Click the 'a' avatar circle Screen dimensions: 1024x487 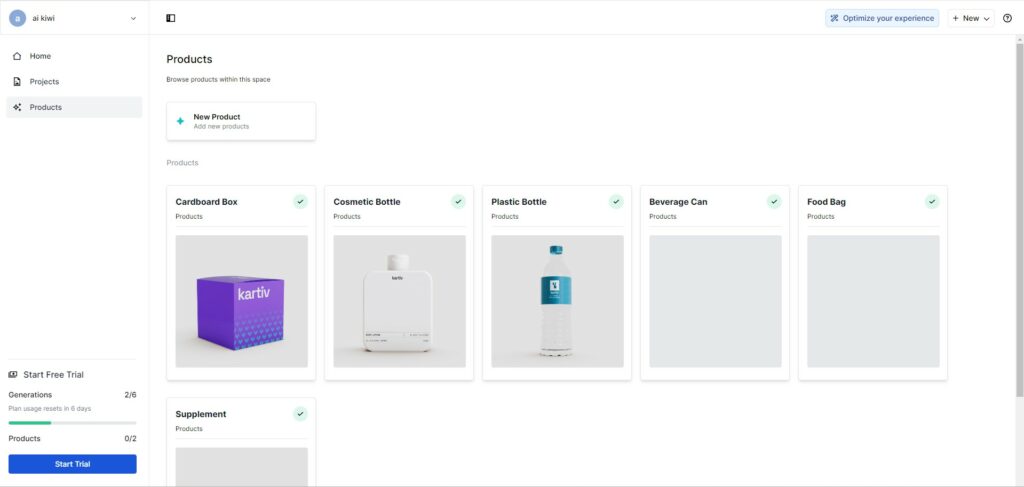click(x=17, y=18)
